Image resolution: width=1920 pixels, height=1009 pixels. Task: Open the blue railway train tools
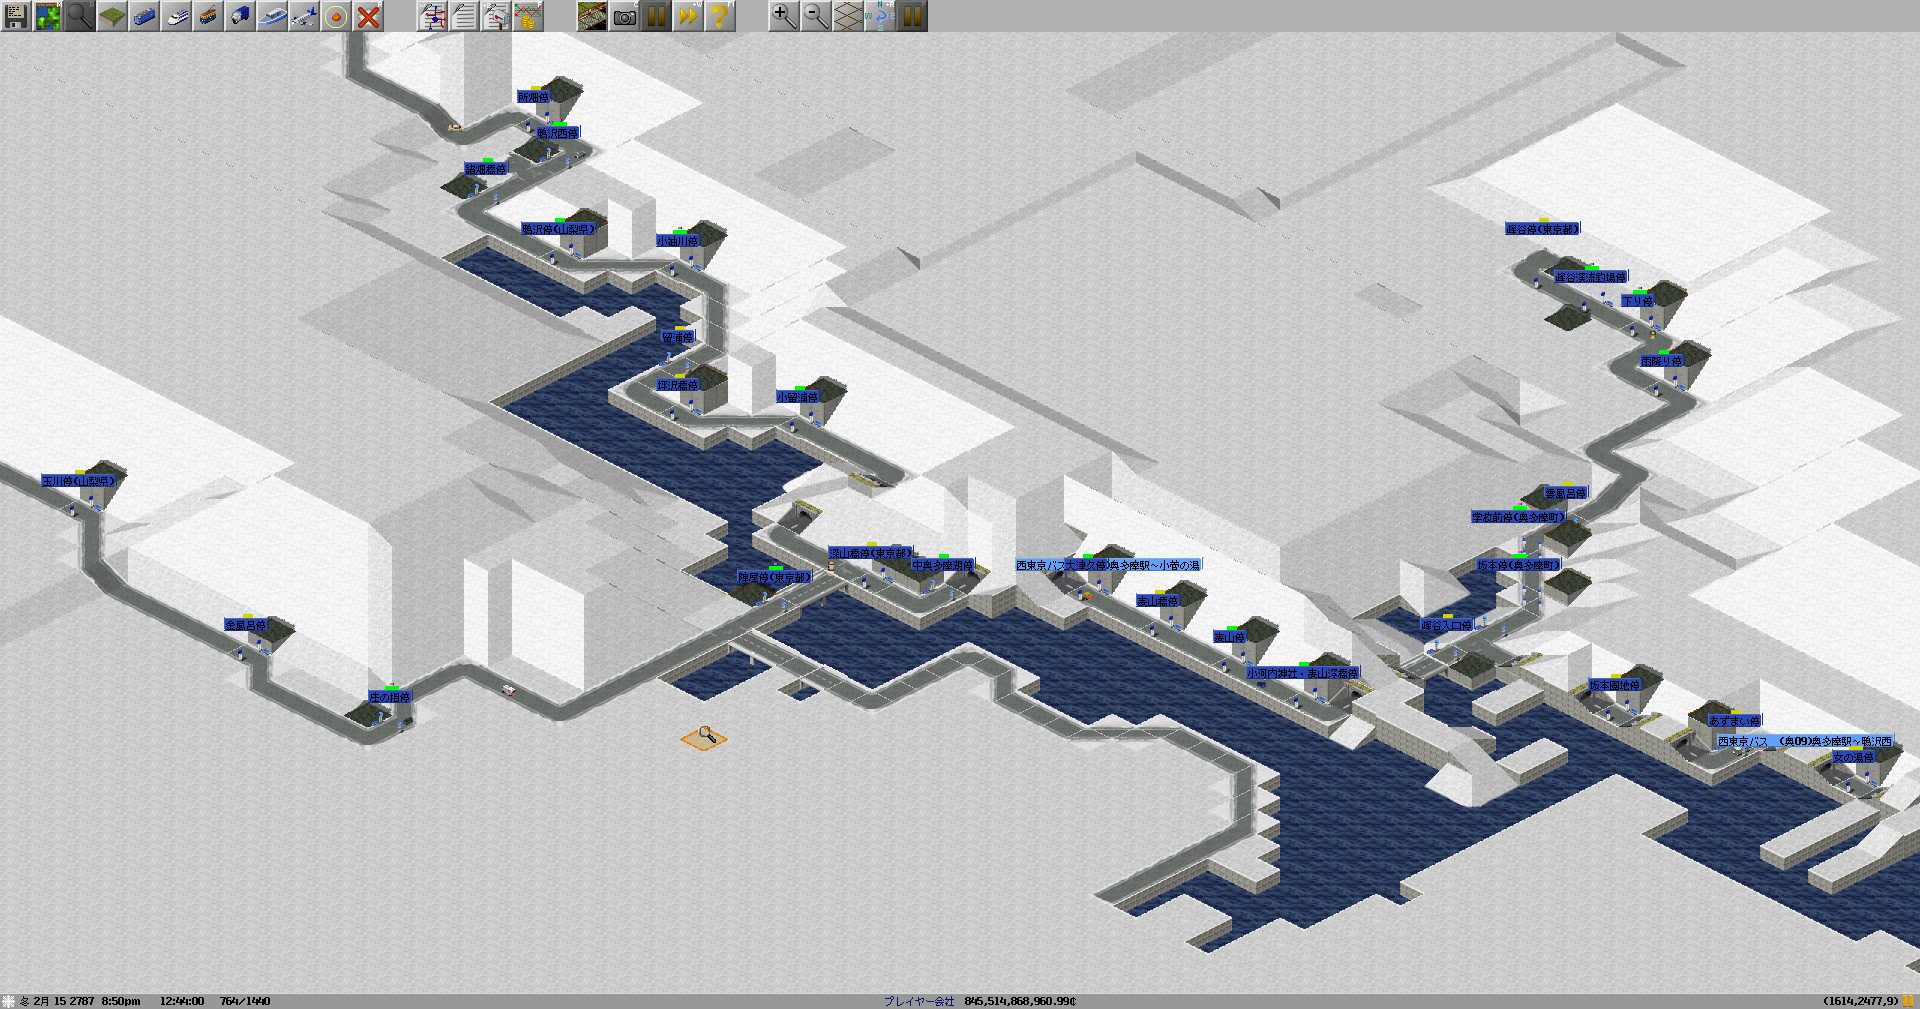click(144, 16)
